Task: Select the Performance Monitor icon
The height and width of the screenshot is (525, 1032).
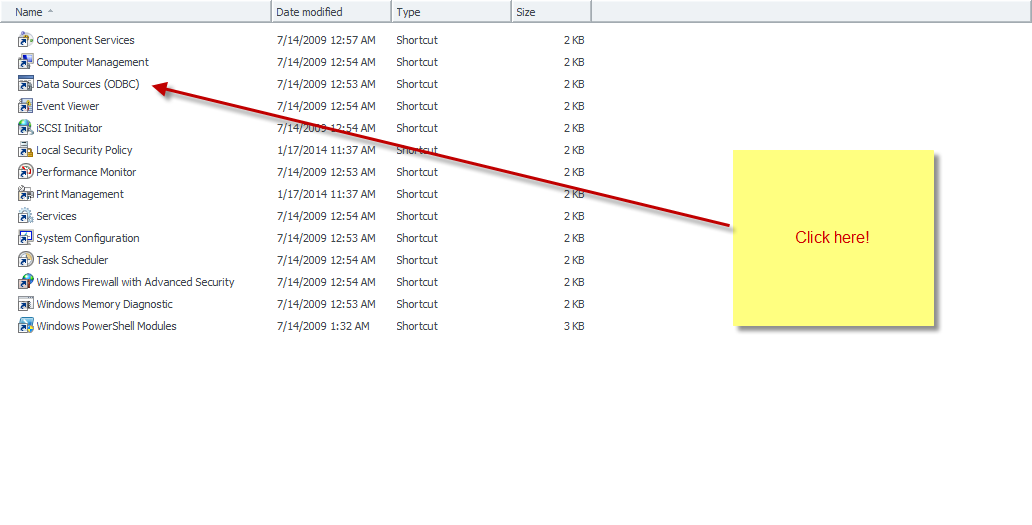Action: coord(26,172)
